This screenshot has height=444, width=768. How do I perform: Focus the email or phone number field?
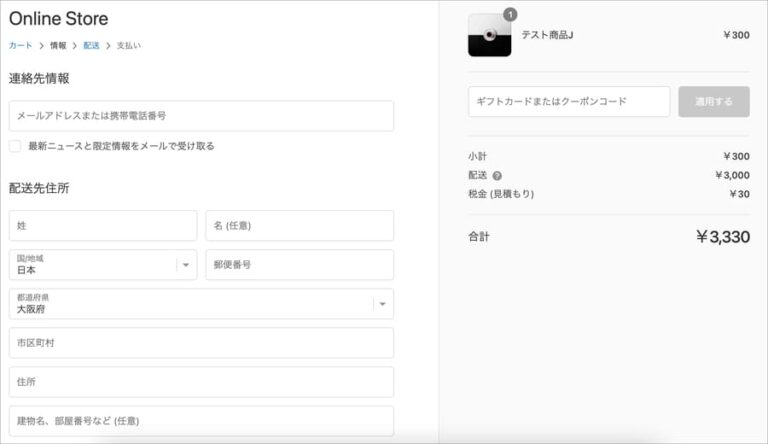click(x=201, y=116)
